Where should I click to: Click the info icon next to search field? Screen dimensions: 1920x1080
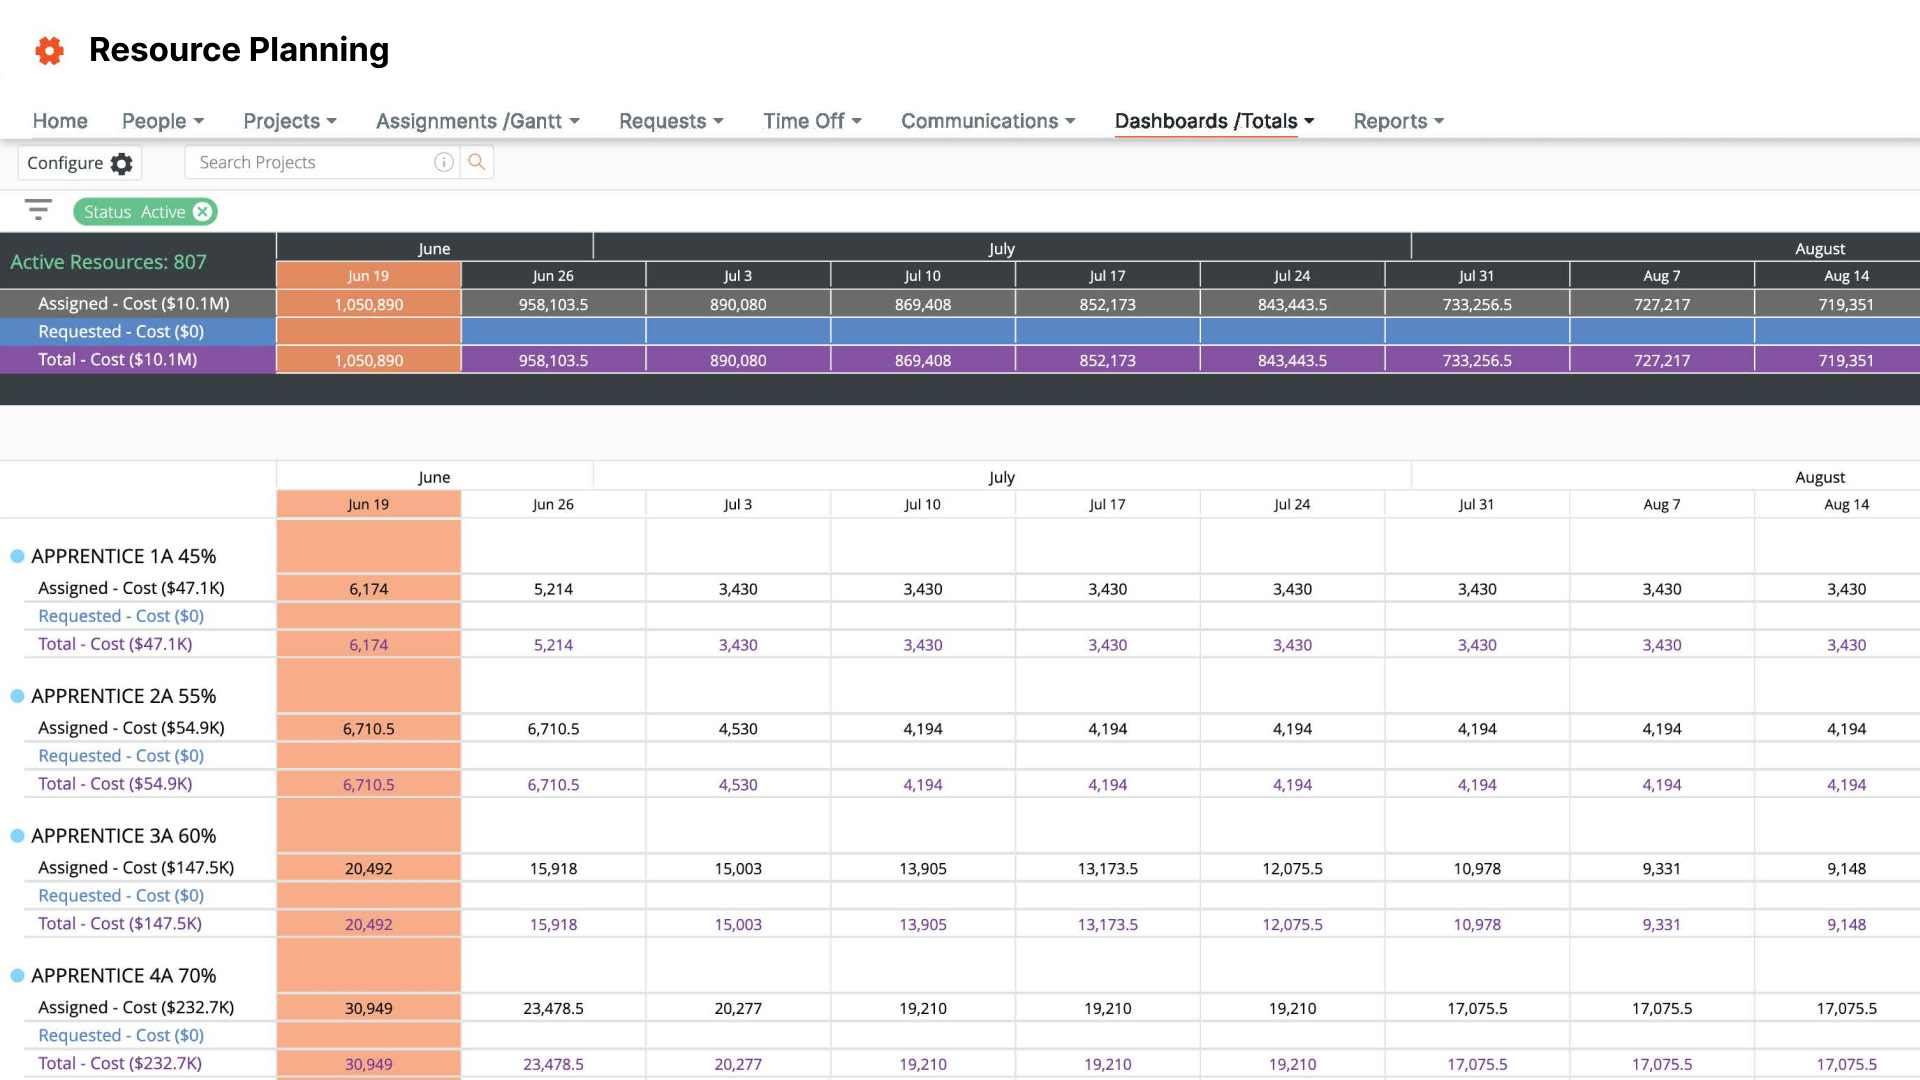tap(444, 162)
